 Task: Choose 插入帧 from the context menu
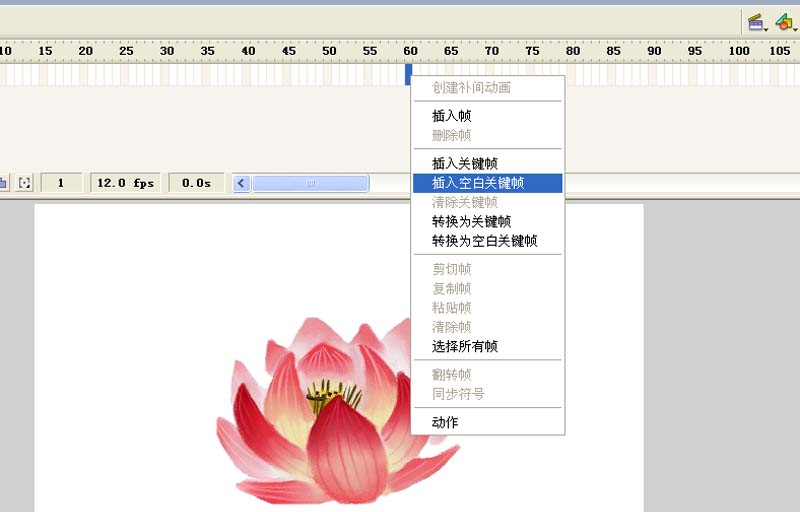tap(487, 116)
